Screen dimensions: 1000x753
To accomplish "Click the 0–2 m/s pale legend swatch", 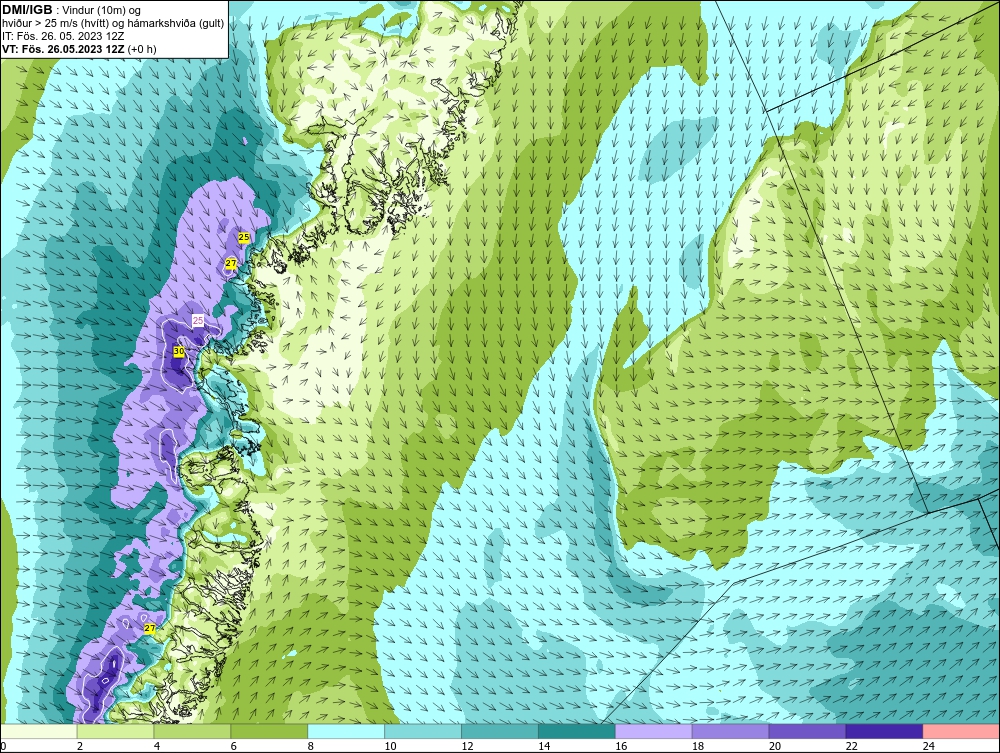I will click(x=39, y=731).
